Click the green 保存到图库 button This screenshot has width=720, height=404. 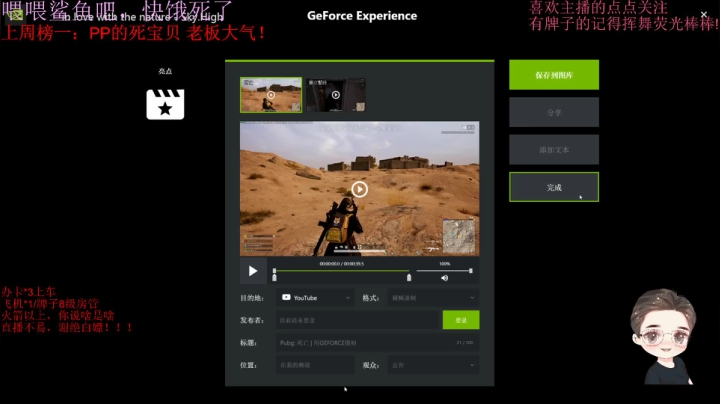pyautogui.click(x=554, y=75)
